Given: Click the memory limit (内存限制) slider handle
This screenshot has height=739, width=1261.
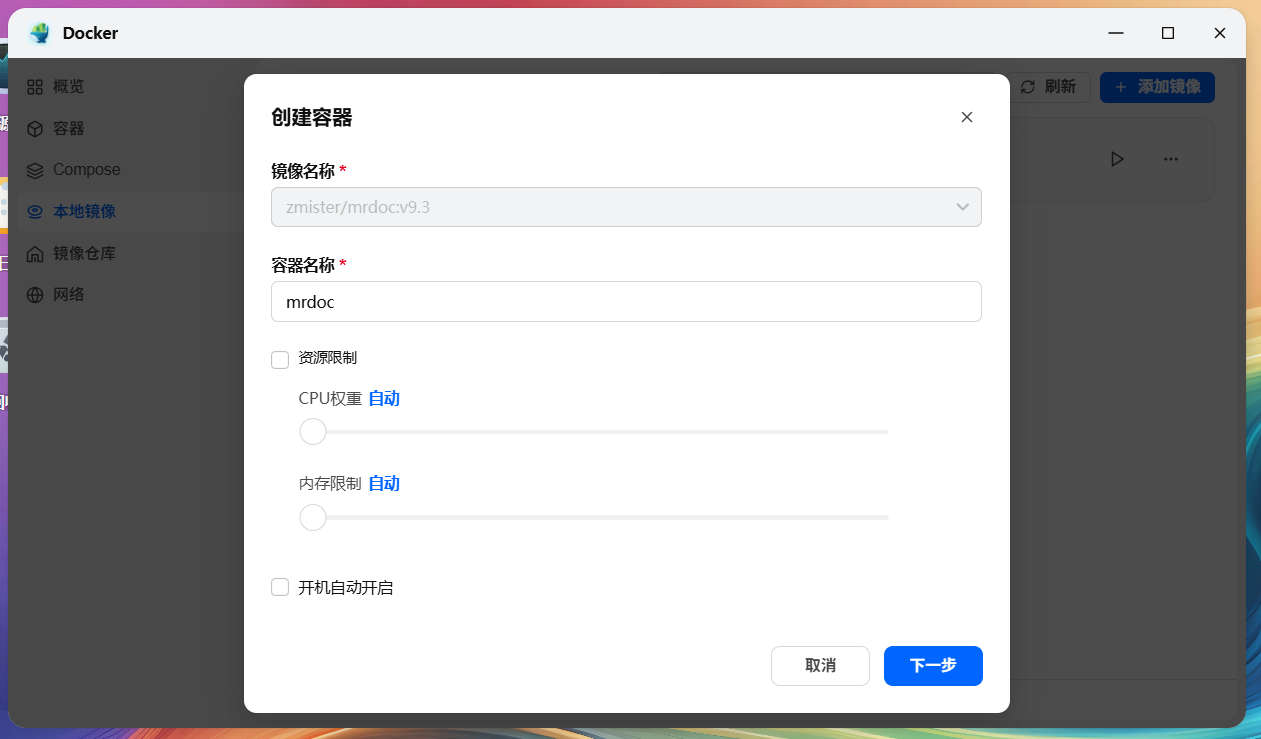Looking at the screenshot, I should pyautogui.click(x=313, y=517).
